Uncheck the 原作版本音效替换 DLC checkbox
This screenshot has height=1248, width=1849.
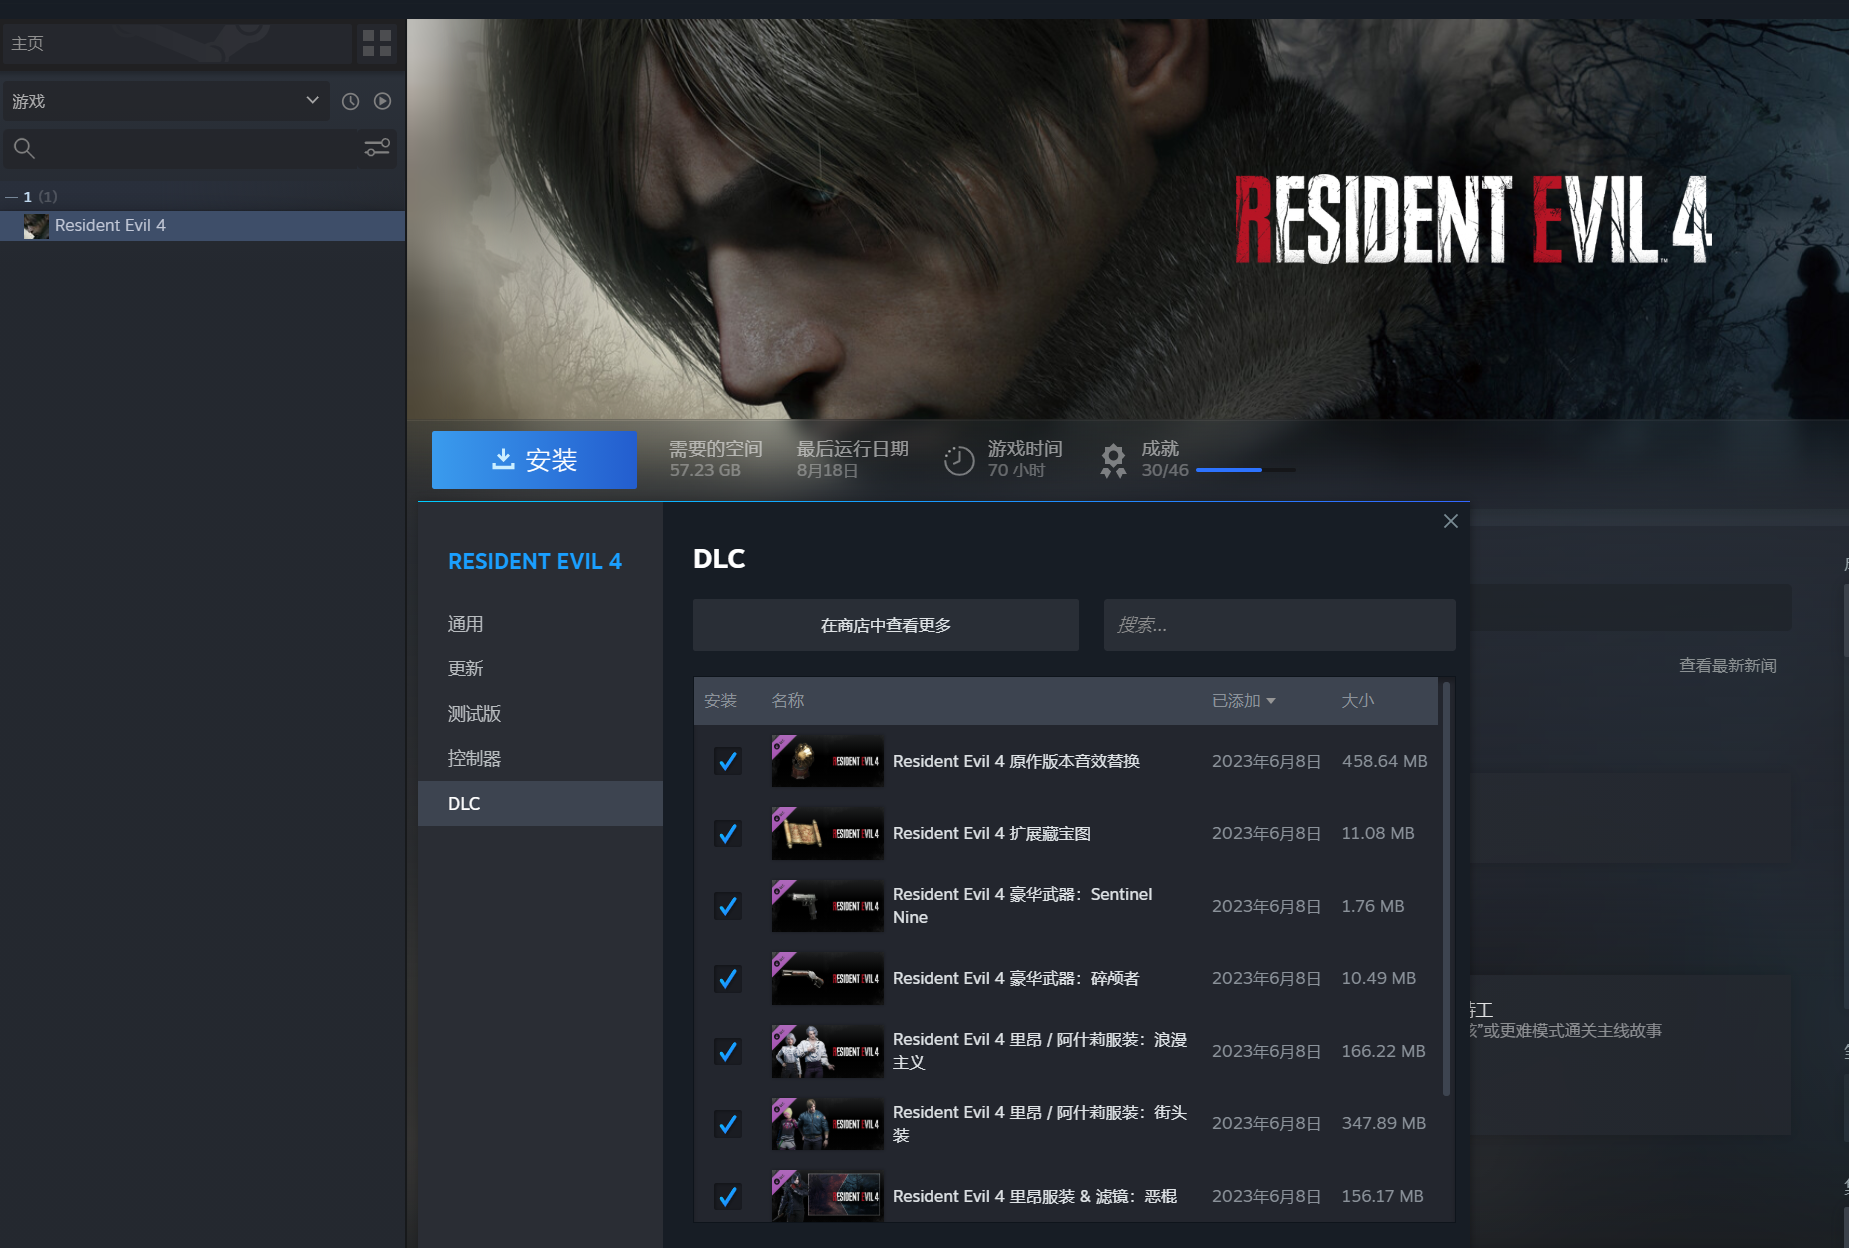(x=728, y=761)
